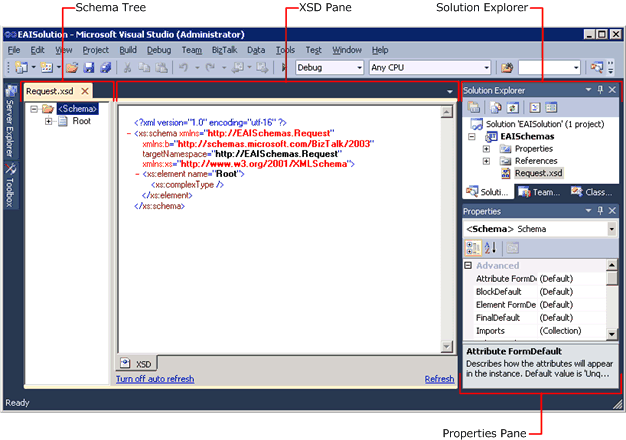This screenshot has width=626, height=440.
Task: Click the toolbar icon beside the overflow arrow
Action: [597, 67]
